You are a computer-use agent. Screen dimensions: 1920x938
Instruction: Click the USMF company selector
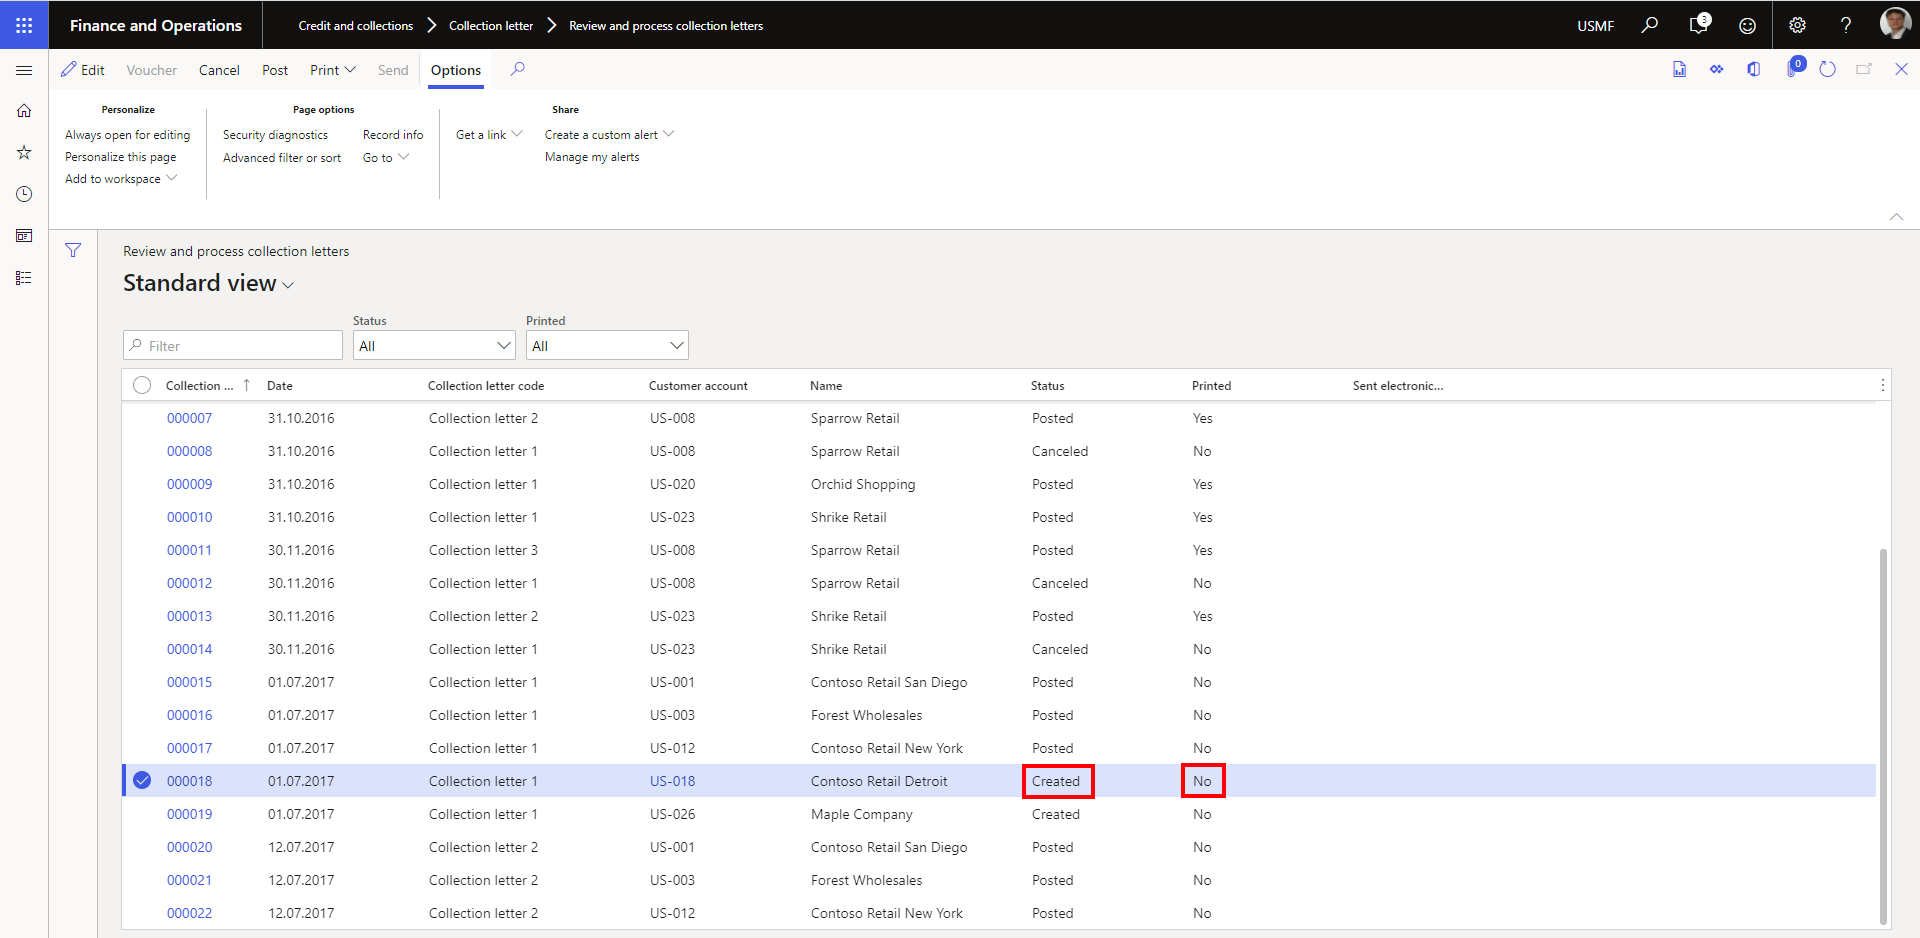pyautogui.click(x=1595, y=26)
